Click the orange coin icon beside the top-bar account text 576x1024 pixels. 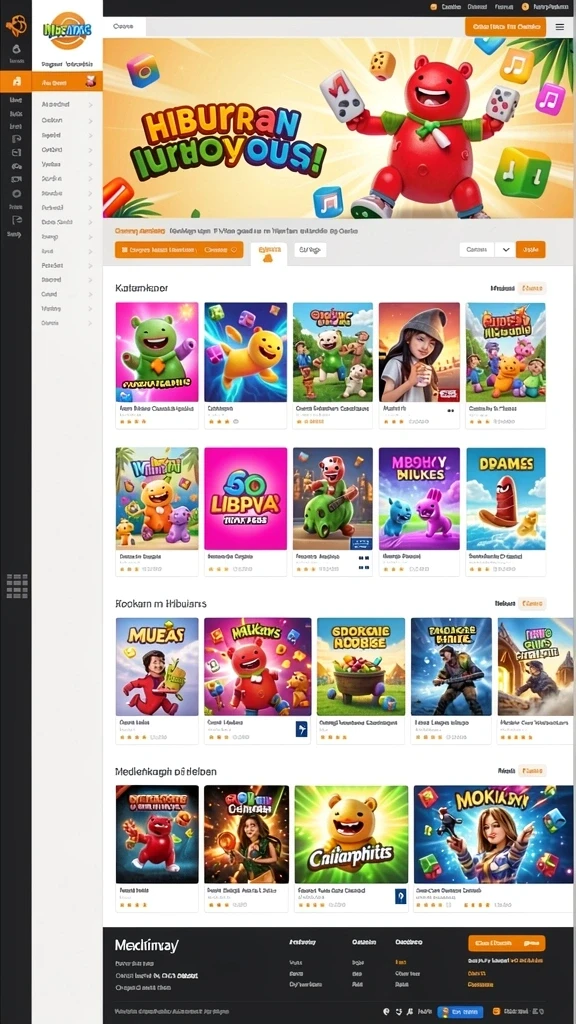pyautogui.click(x=524, y=7)
